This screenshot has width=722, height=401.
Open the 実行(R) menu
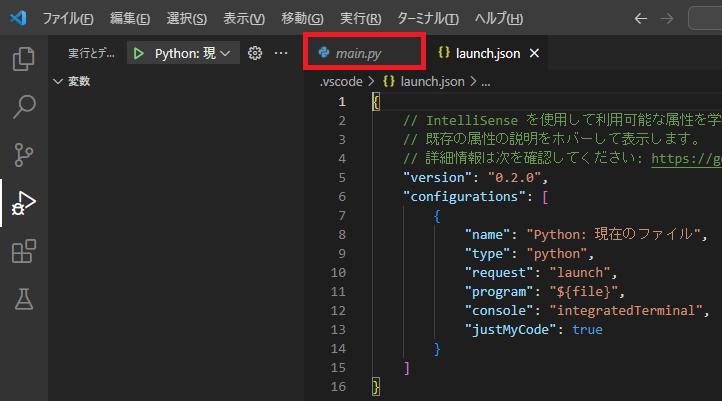361,19
